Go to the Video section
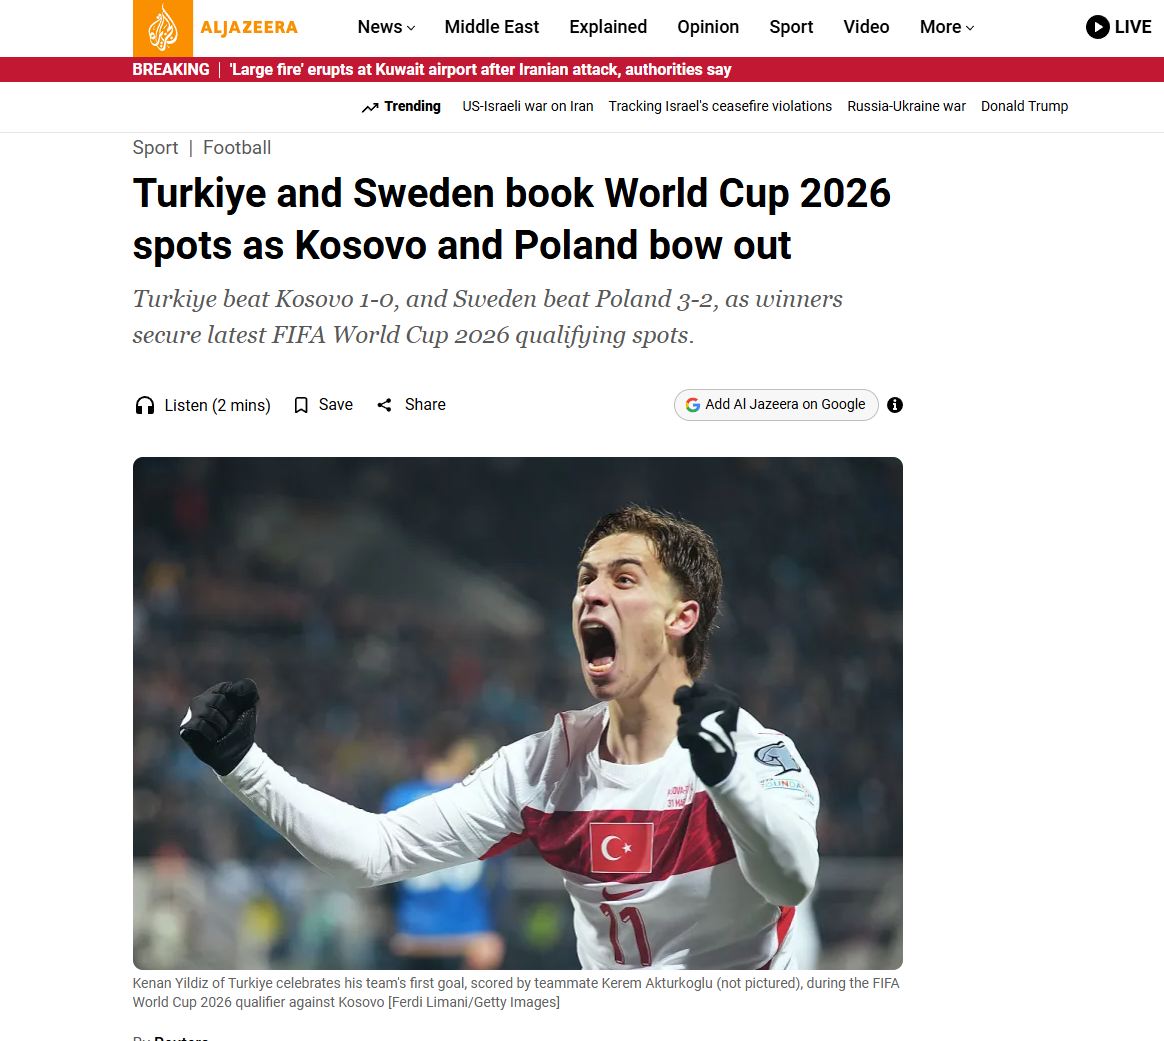Viewport: 1164px width, 1041px height. coord(866,27)
